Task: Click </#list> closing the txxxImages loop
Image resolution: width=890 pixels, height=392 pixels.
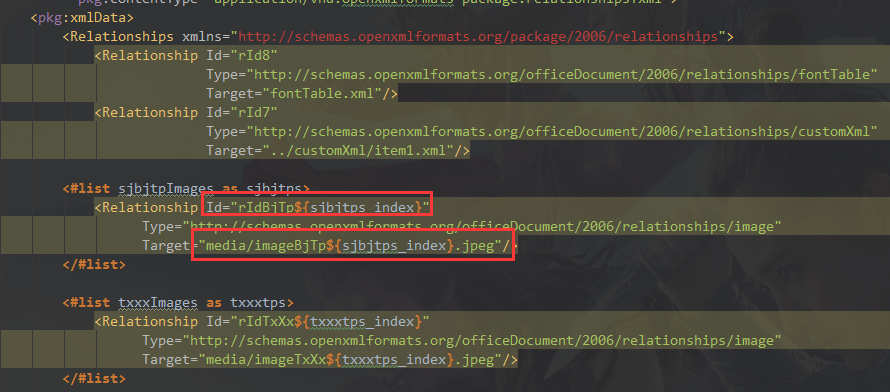Action: click(x=94, y=378)
